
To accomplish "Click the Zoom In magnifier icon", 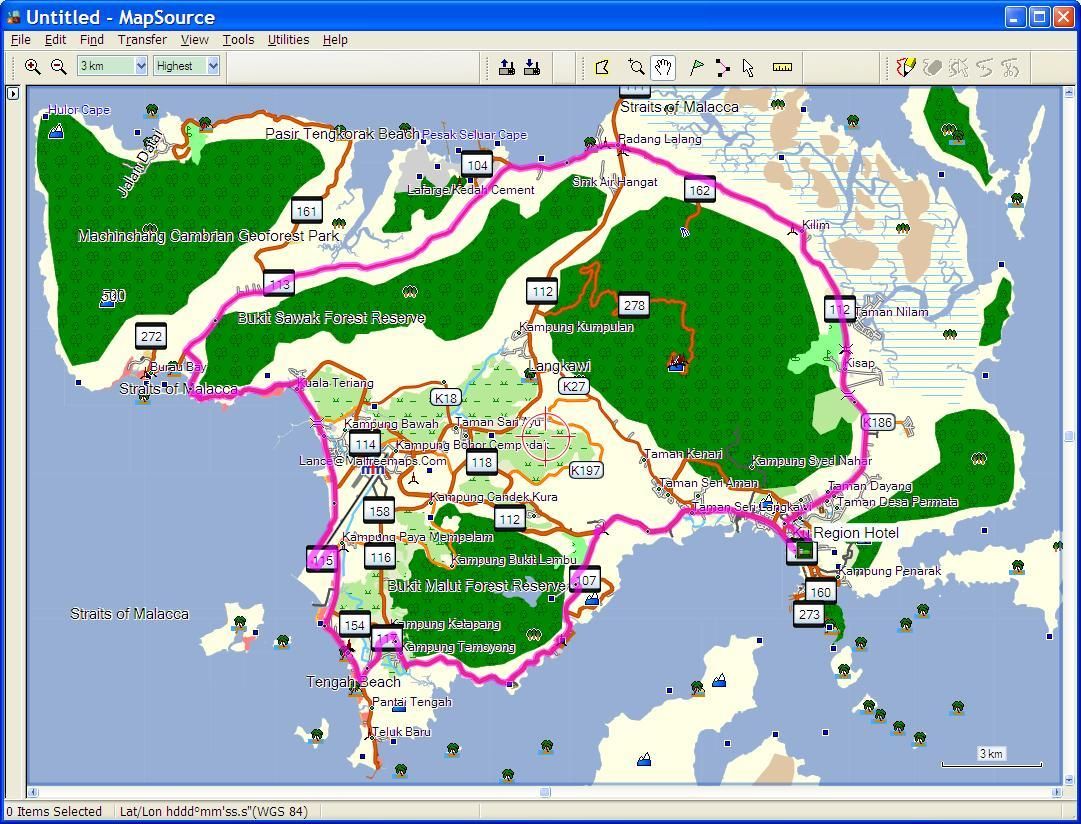I will tap(32, 67).
